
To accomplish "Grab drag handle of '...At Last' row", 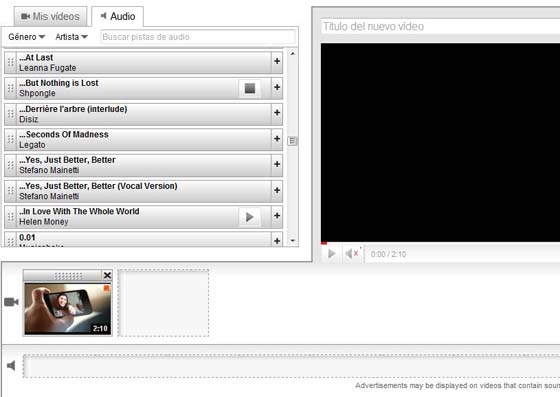I will (11, 62).
